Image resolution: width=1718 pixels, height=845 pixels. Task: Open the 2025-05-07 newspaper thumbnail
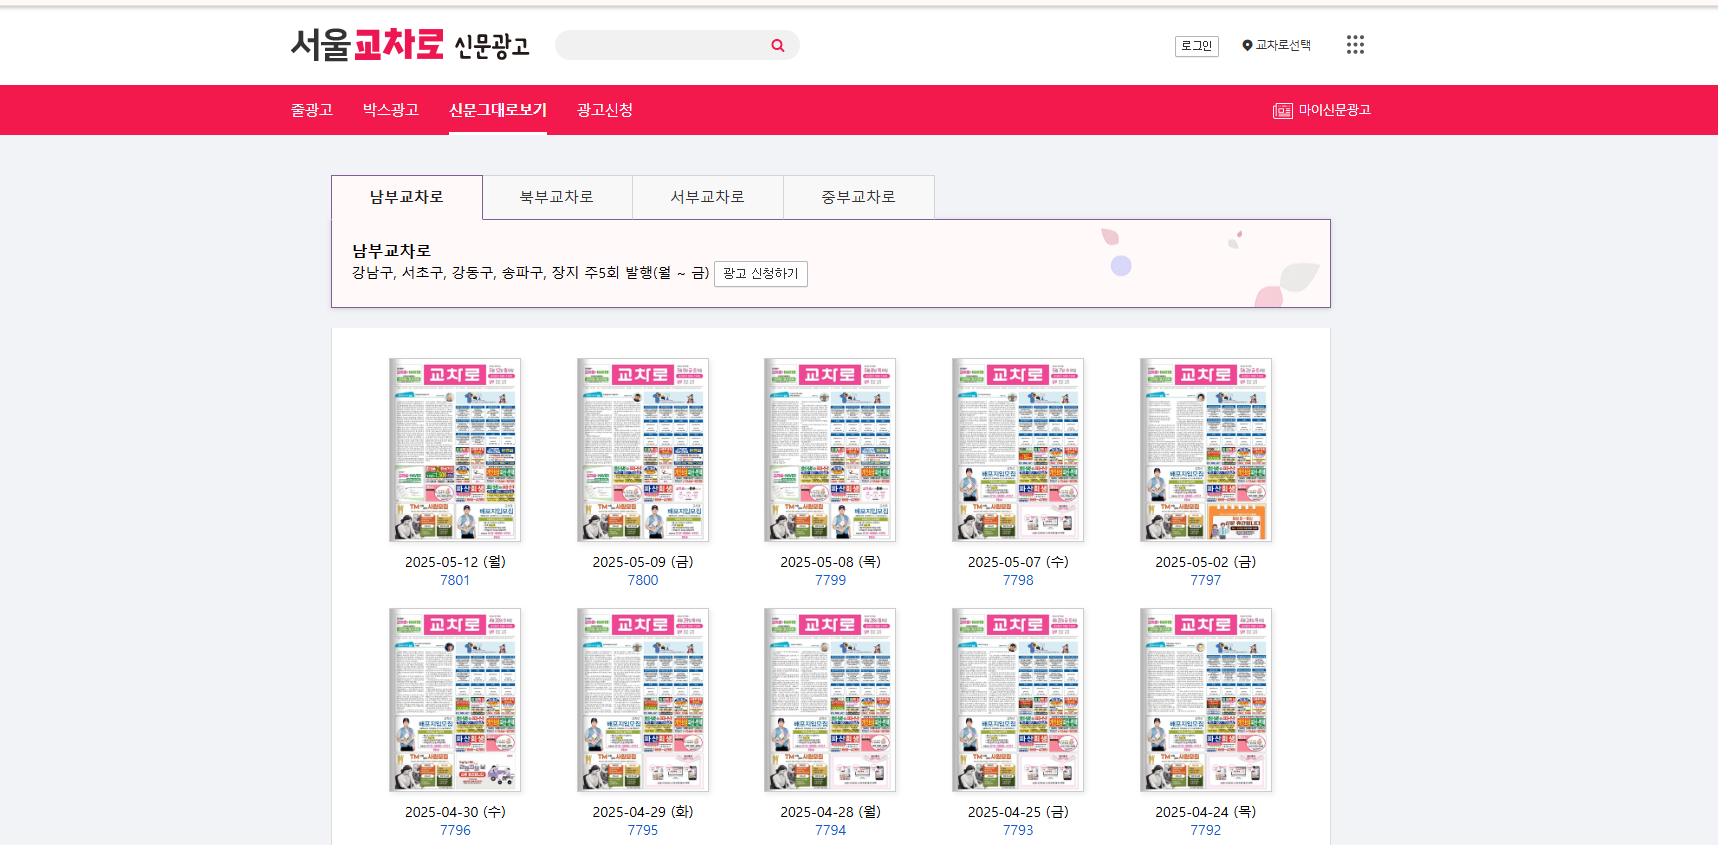point(1018,450)
